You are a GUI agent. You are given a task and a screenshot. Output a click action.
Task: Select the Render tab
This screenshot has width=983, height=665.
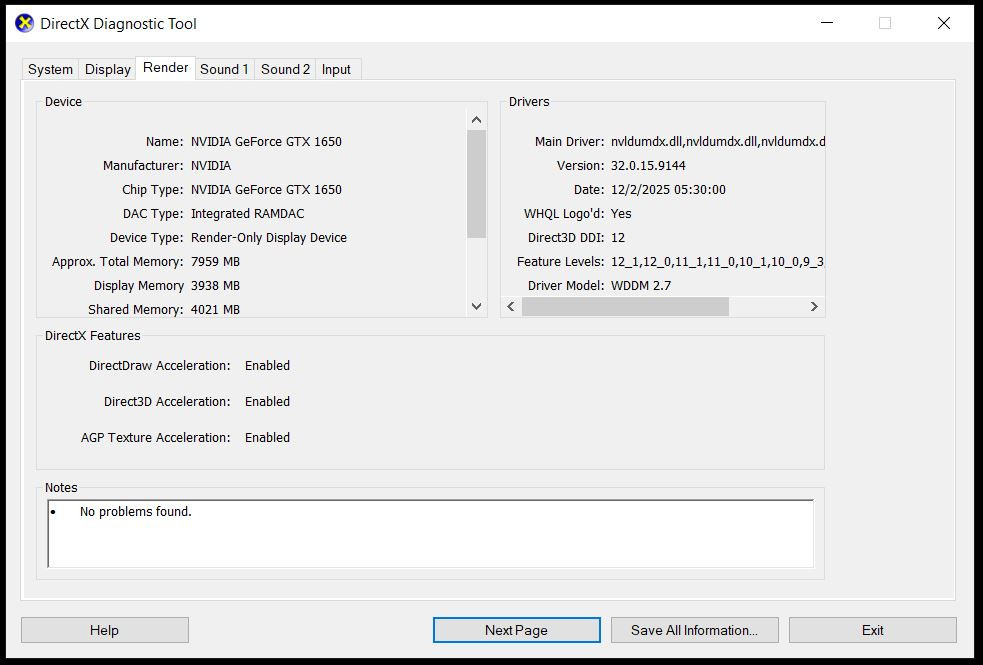166,68
